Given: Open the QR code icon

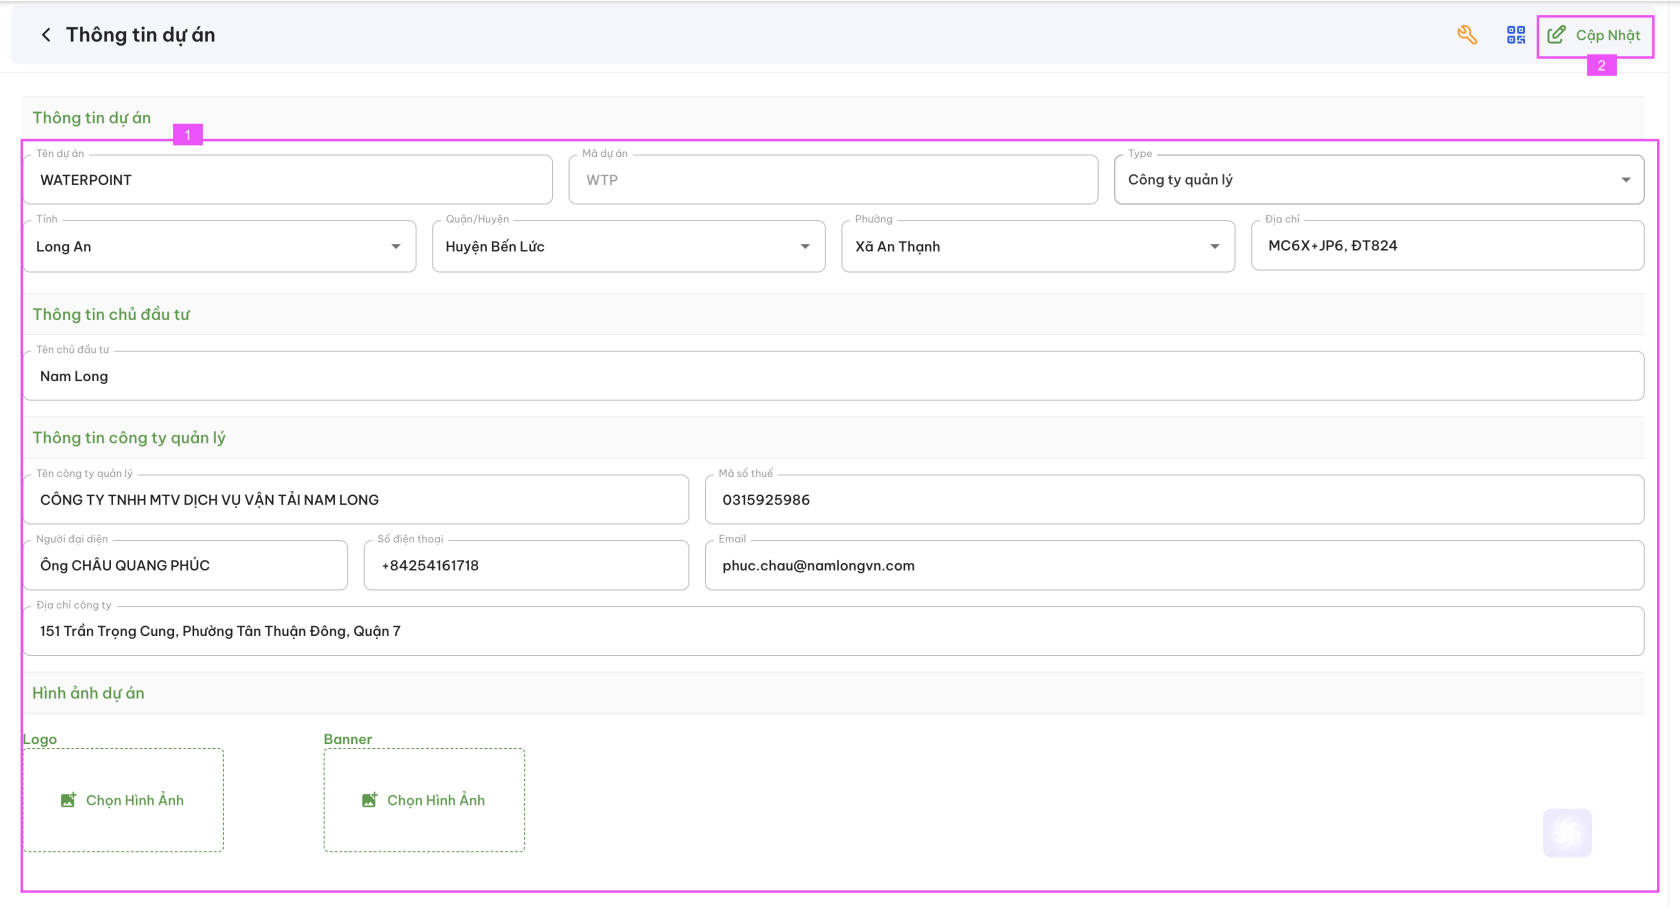Looking at the screenshot, I should coord(1516,35).
